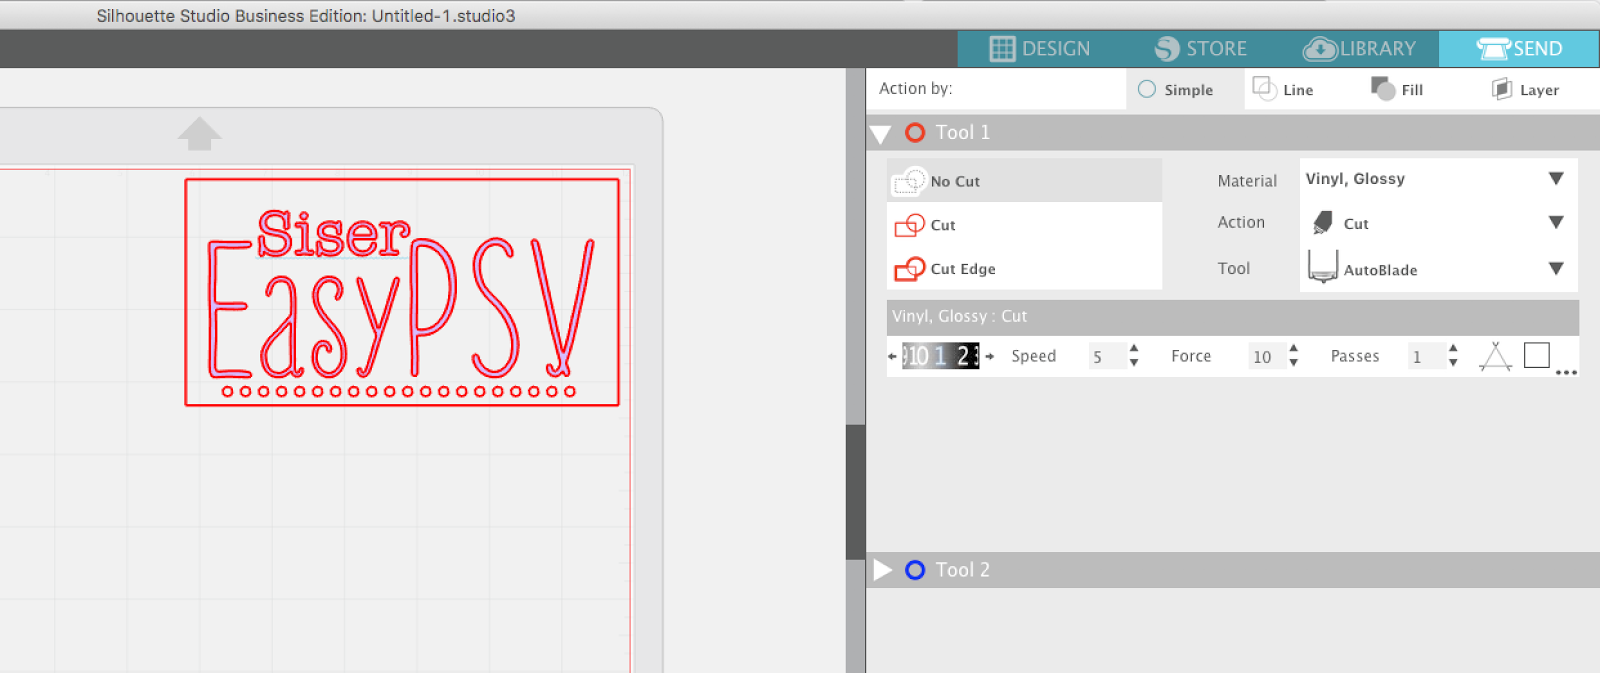Decrease the Speed value with down arrow
The image size is (1600, 673).
pyautogui.click(x=1134, y=363)
